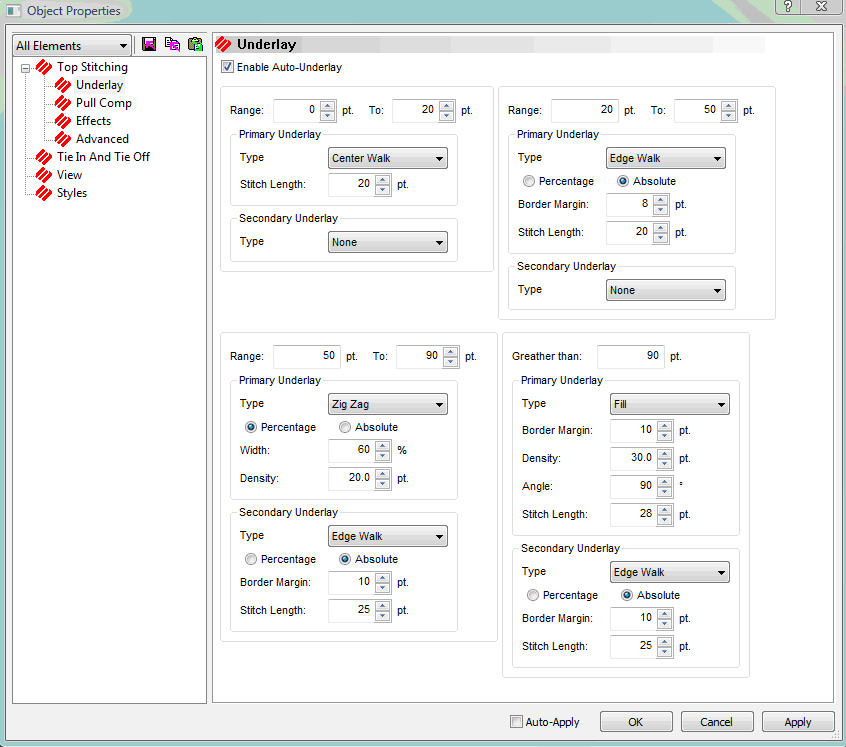Select Percentage for Zig Zag primary underlay
The image size is (846, 747).
pyautogui.click(x=251, y=427)
